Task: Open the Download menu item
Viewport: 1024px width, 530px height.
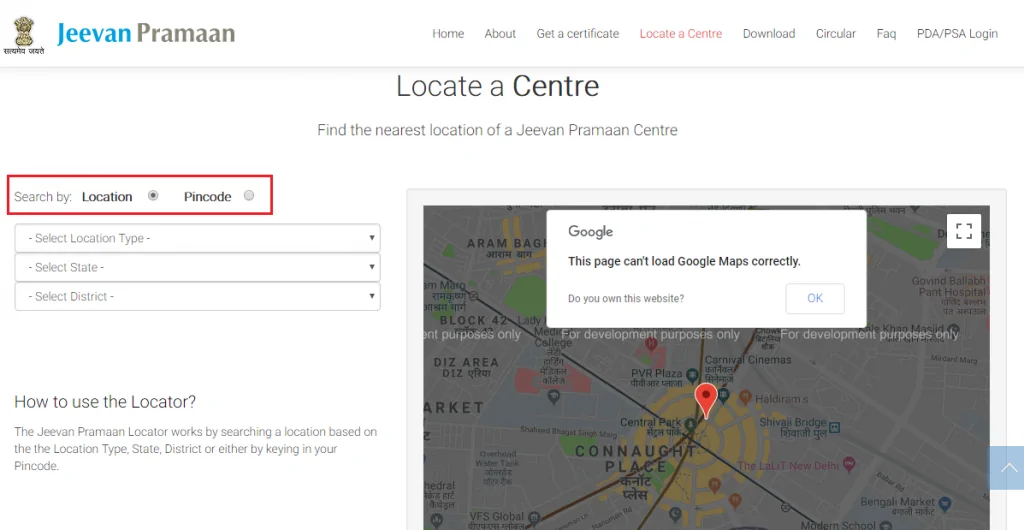Action: [769, 34]
